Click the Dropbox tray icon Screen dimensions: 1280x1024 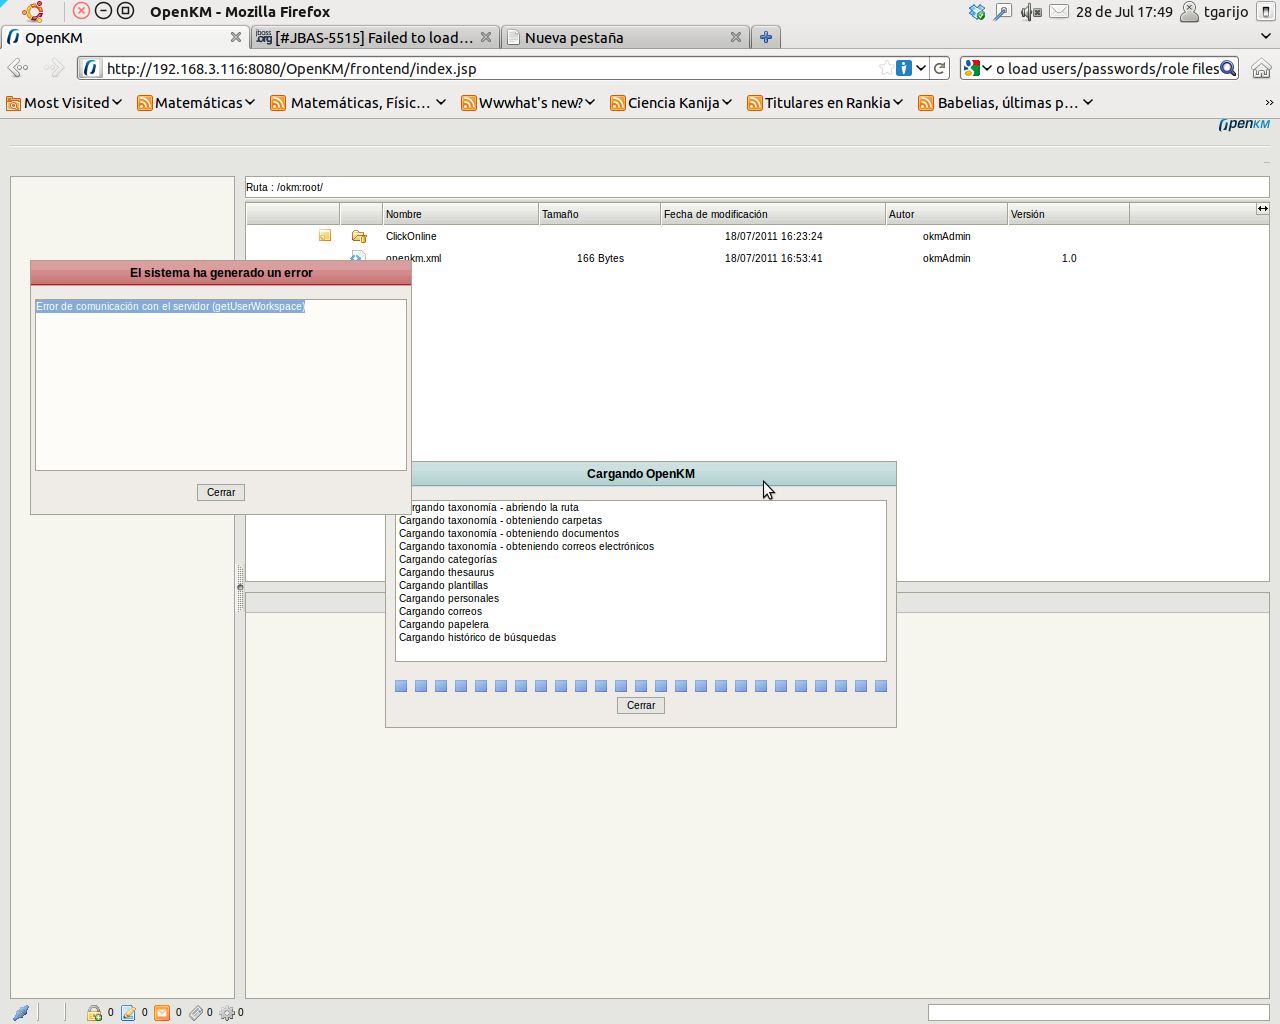pos(977,12)
